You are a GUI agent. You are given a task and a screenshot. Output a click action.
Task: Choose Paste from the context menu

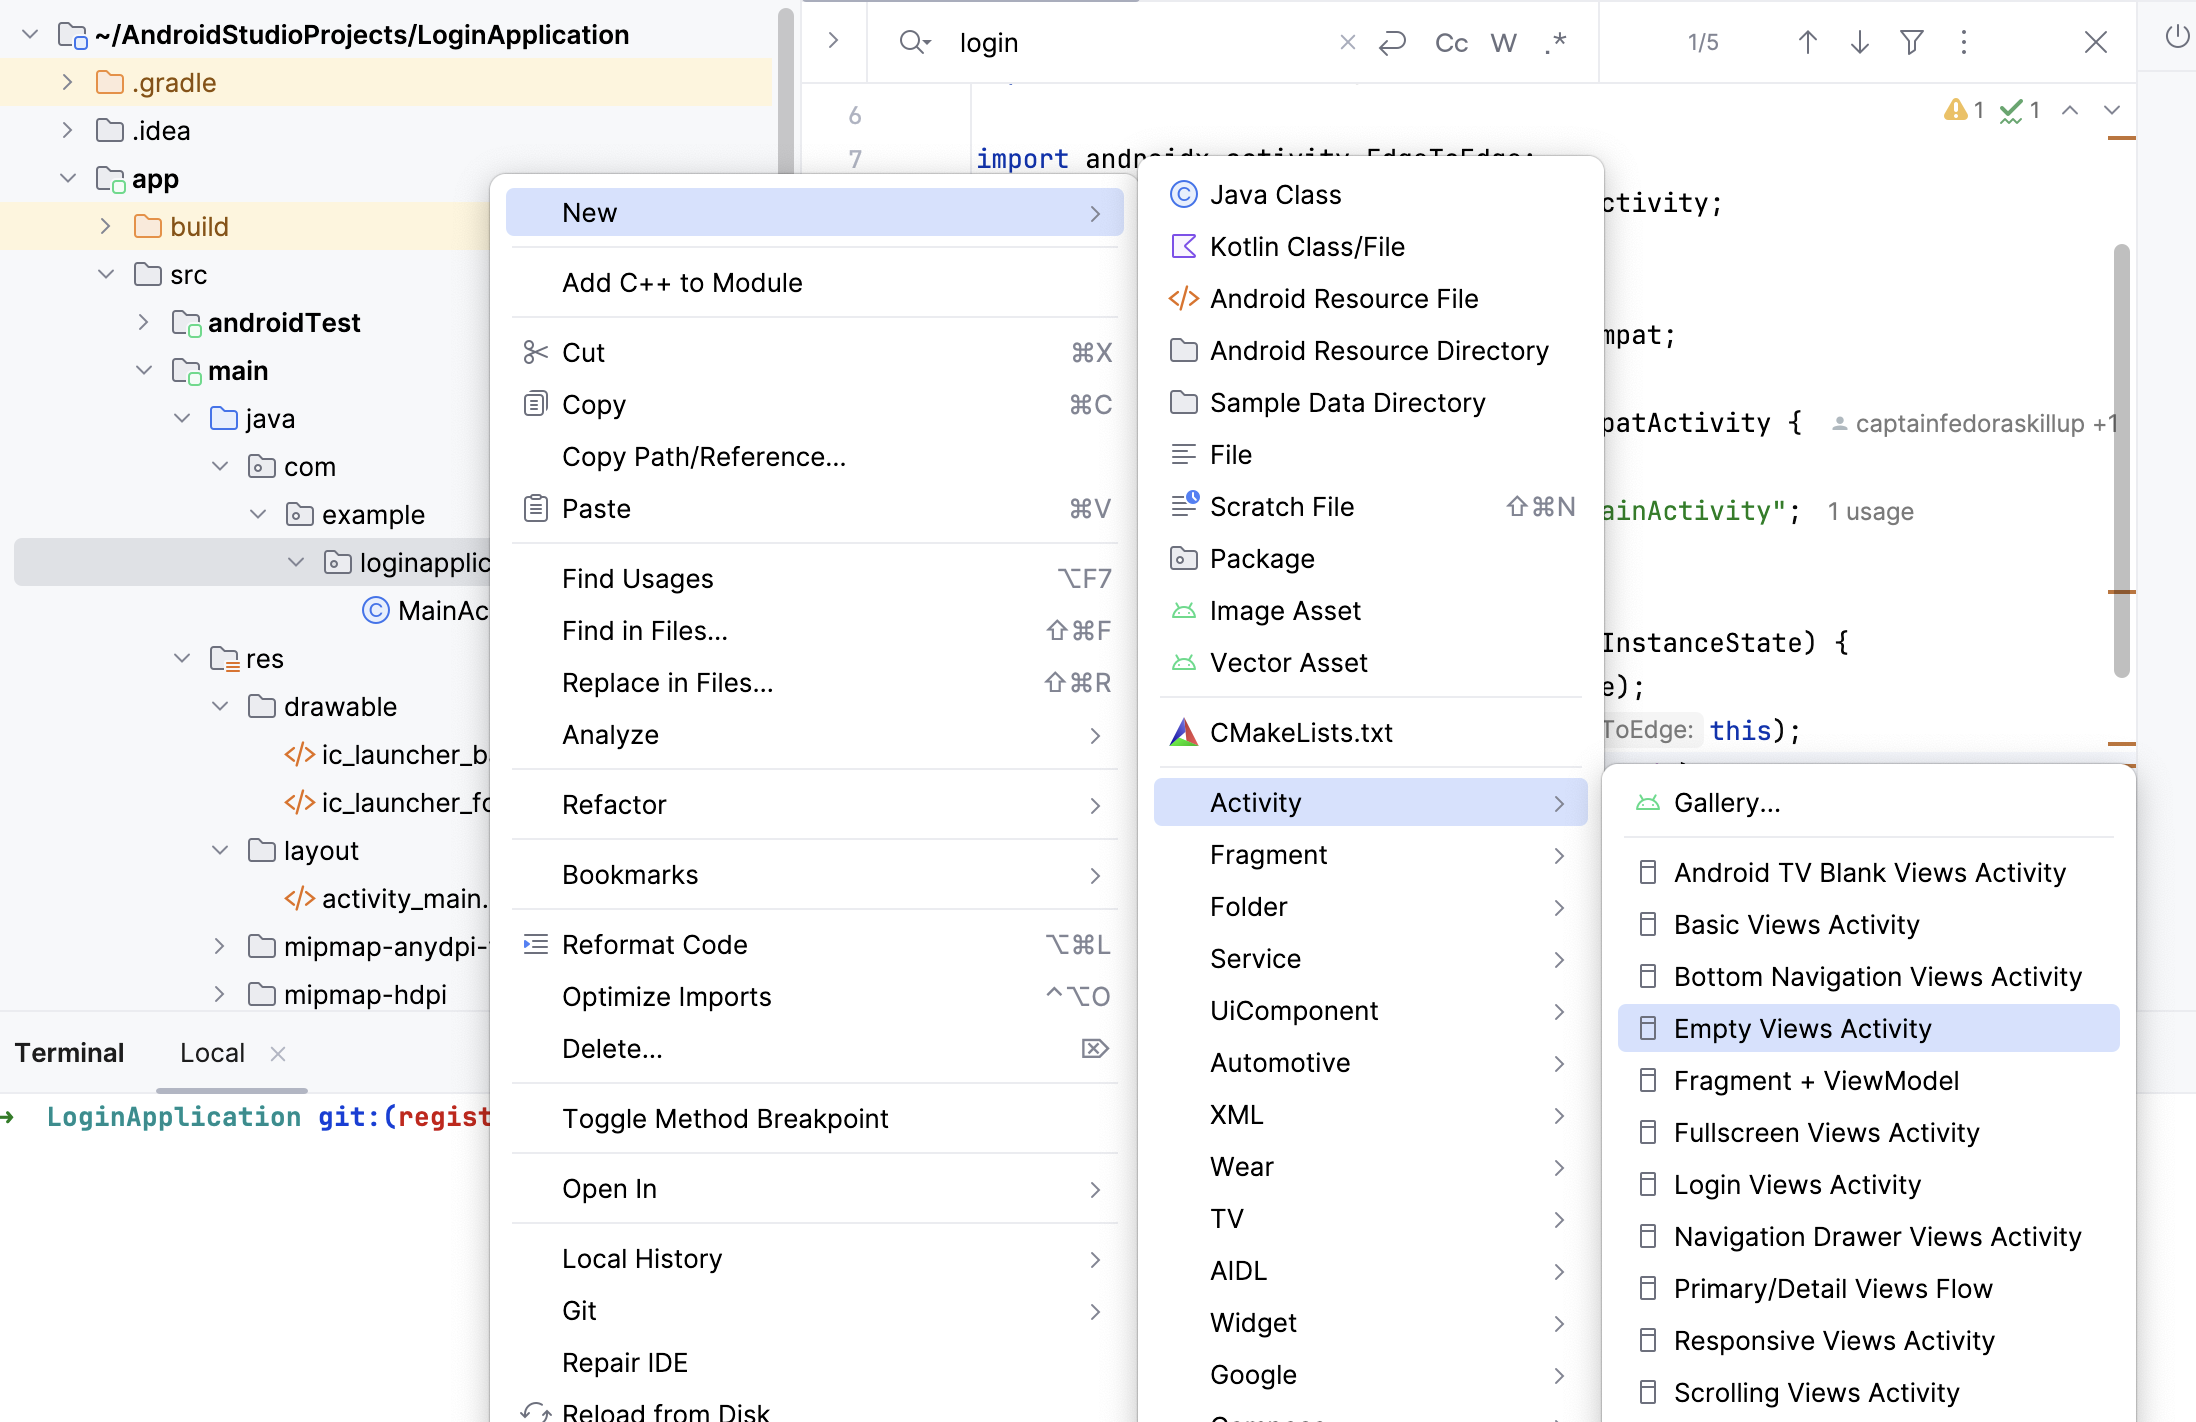point(815,508)
